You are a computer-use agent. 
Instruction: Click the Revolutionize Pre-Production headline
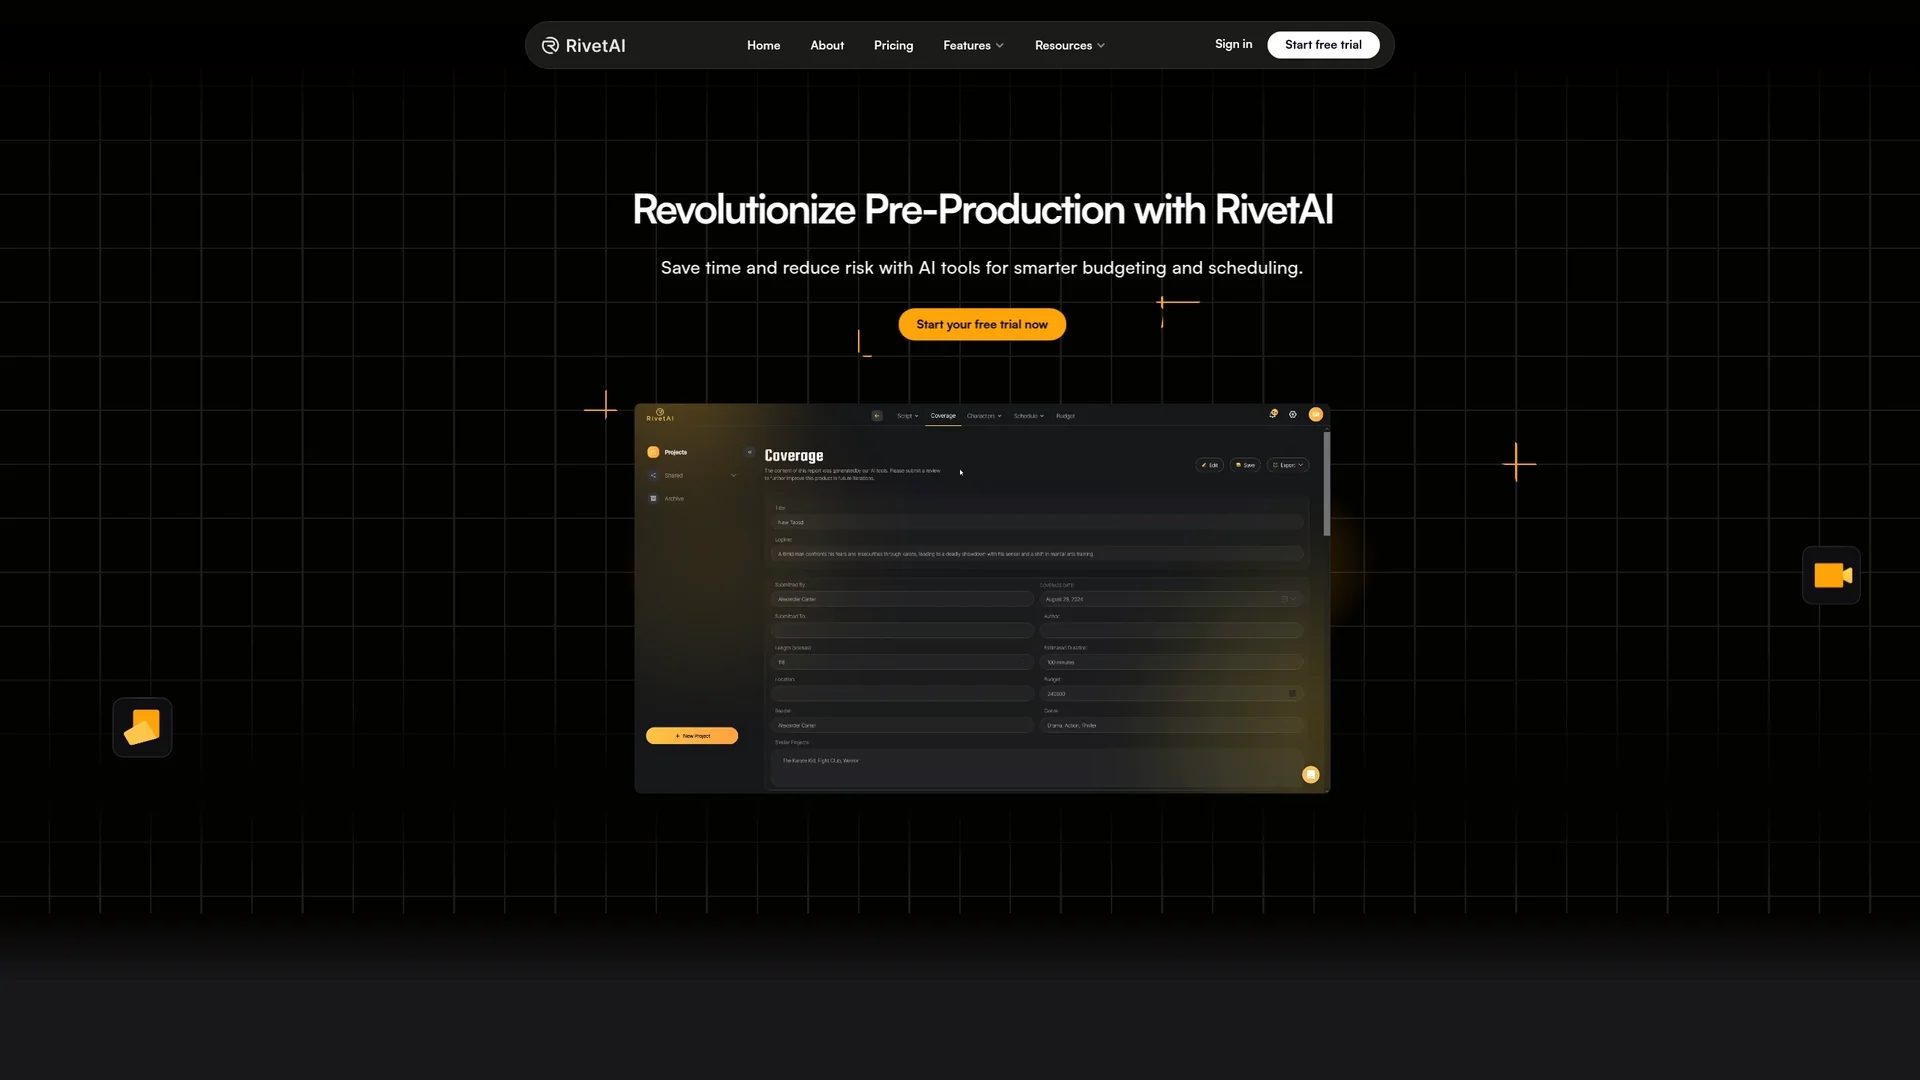point(982,210)
